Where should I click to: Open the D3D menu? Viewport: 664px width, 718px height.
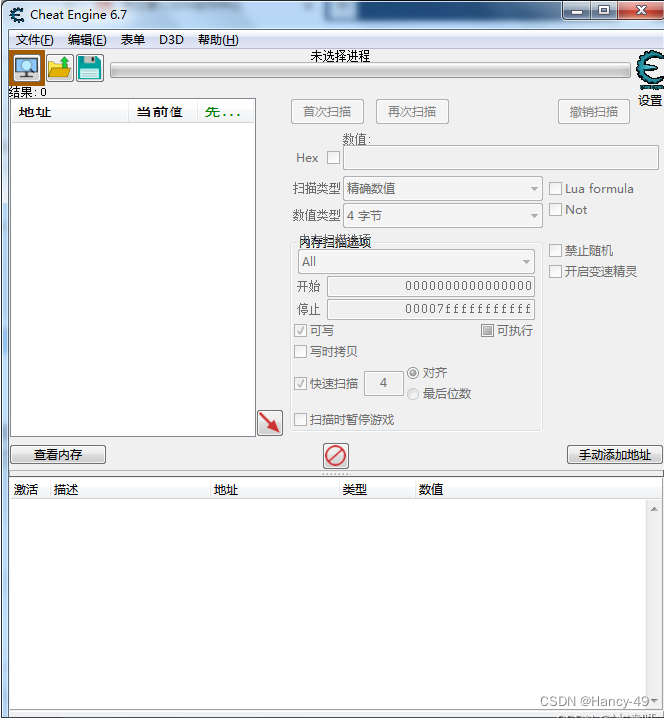[171, 40]
